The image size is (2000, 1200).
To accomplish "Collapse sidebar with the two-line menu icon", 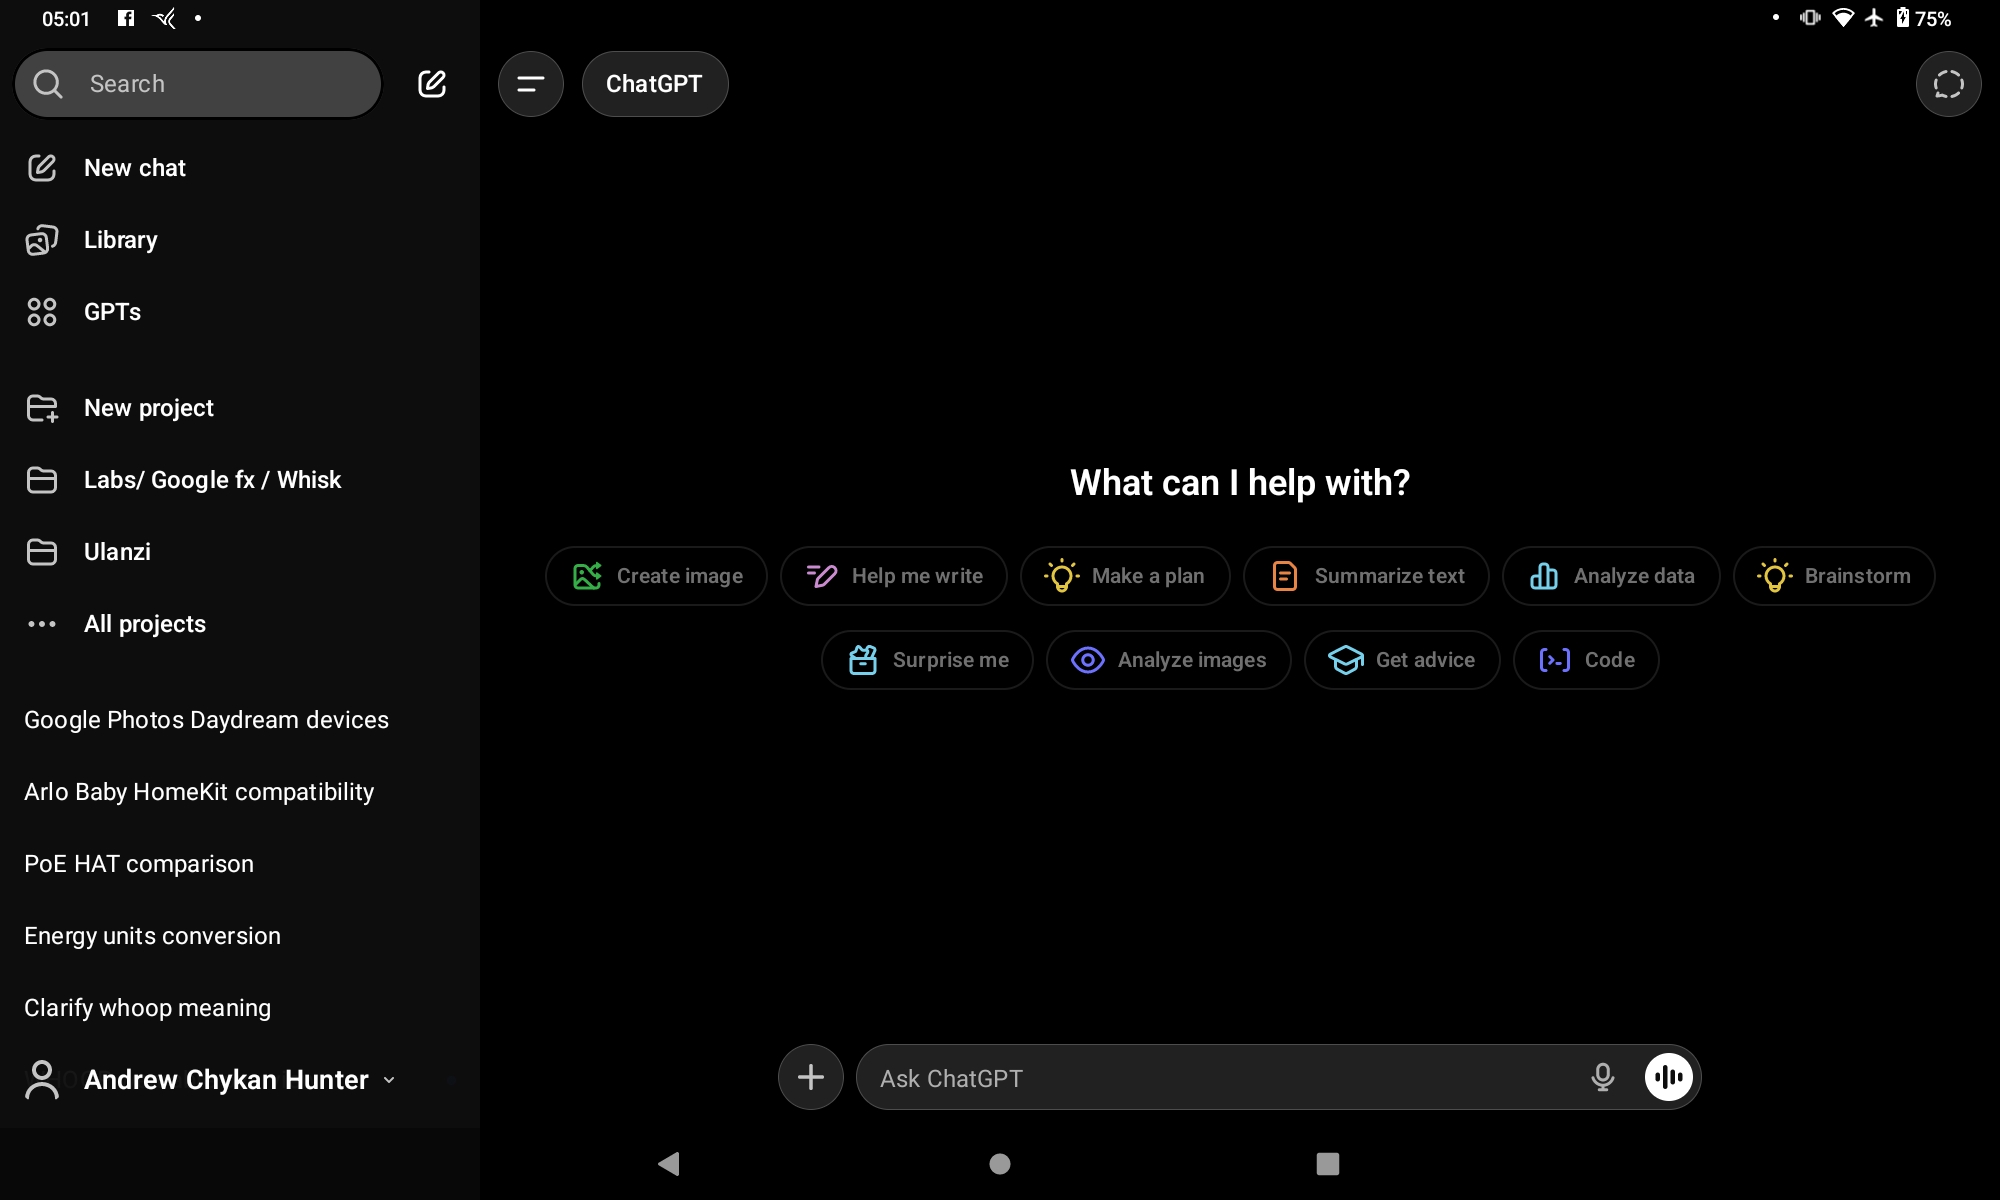I will [x=531, y=84].
